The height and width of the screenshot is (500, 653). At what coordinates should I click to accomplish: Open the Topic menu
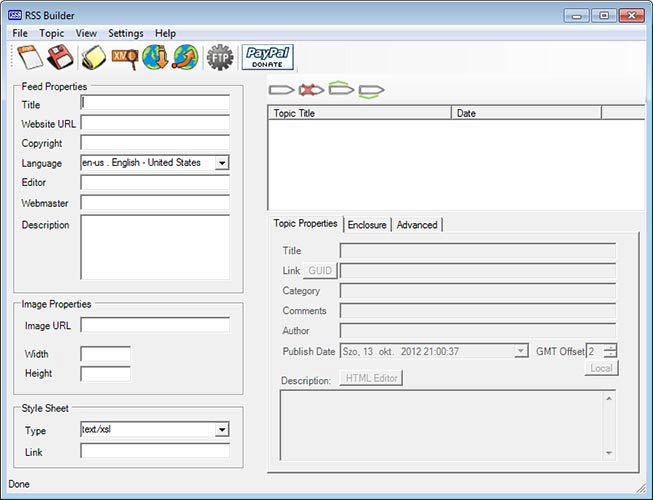click(x=52, y=33)
